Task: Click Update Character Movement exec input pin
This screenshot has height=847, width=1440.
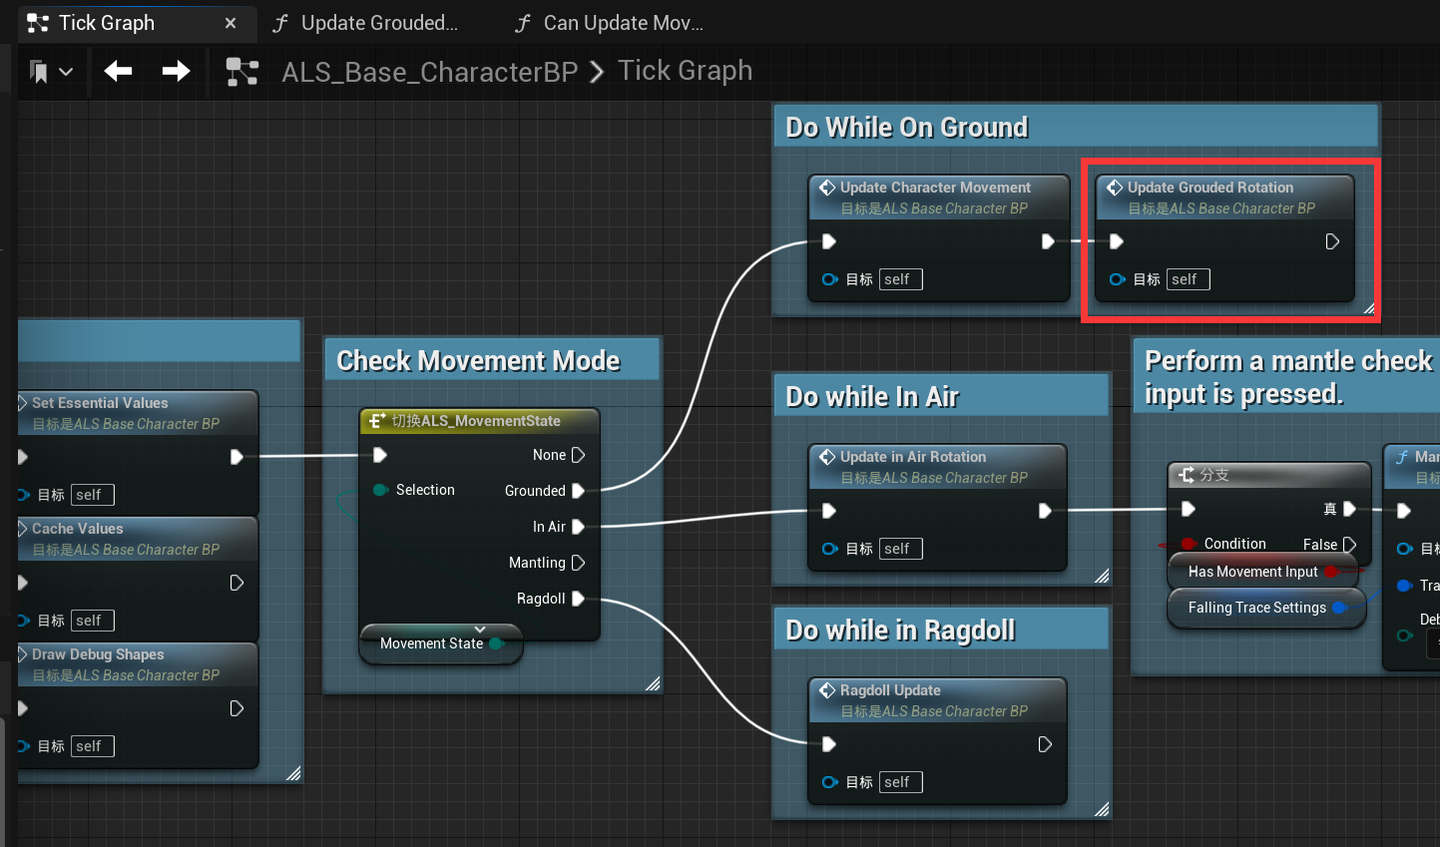Action: tap(829, 241)
